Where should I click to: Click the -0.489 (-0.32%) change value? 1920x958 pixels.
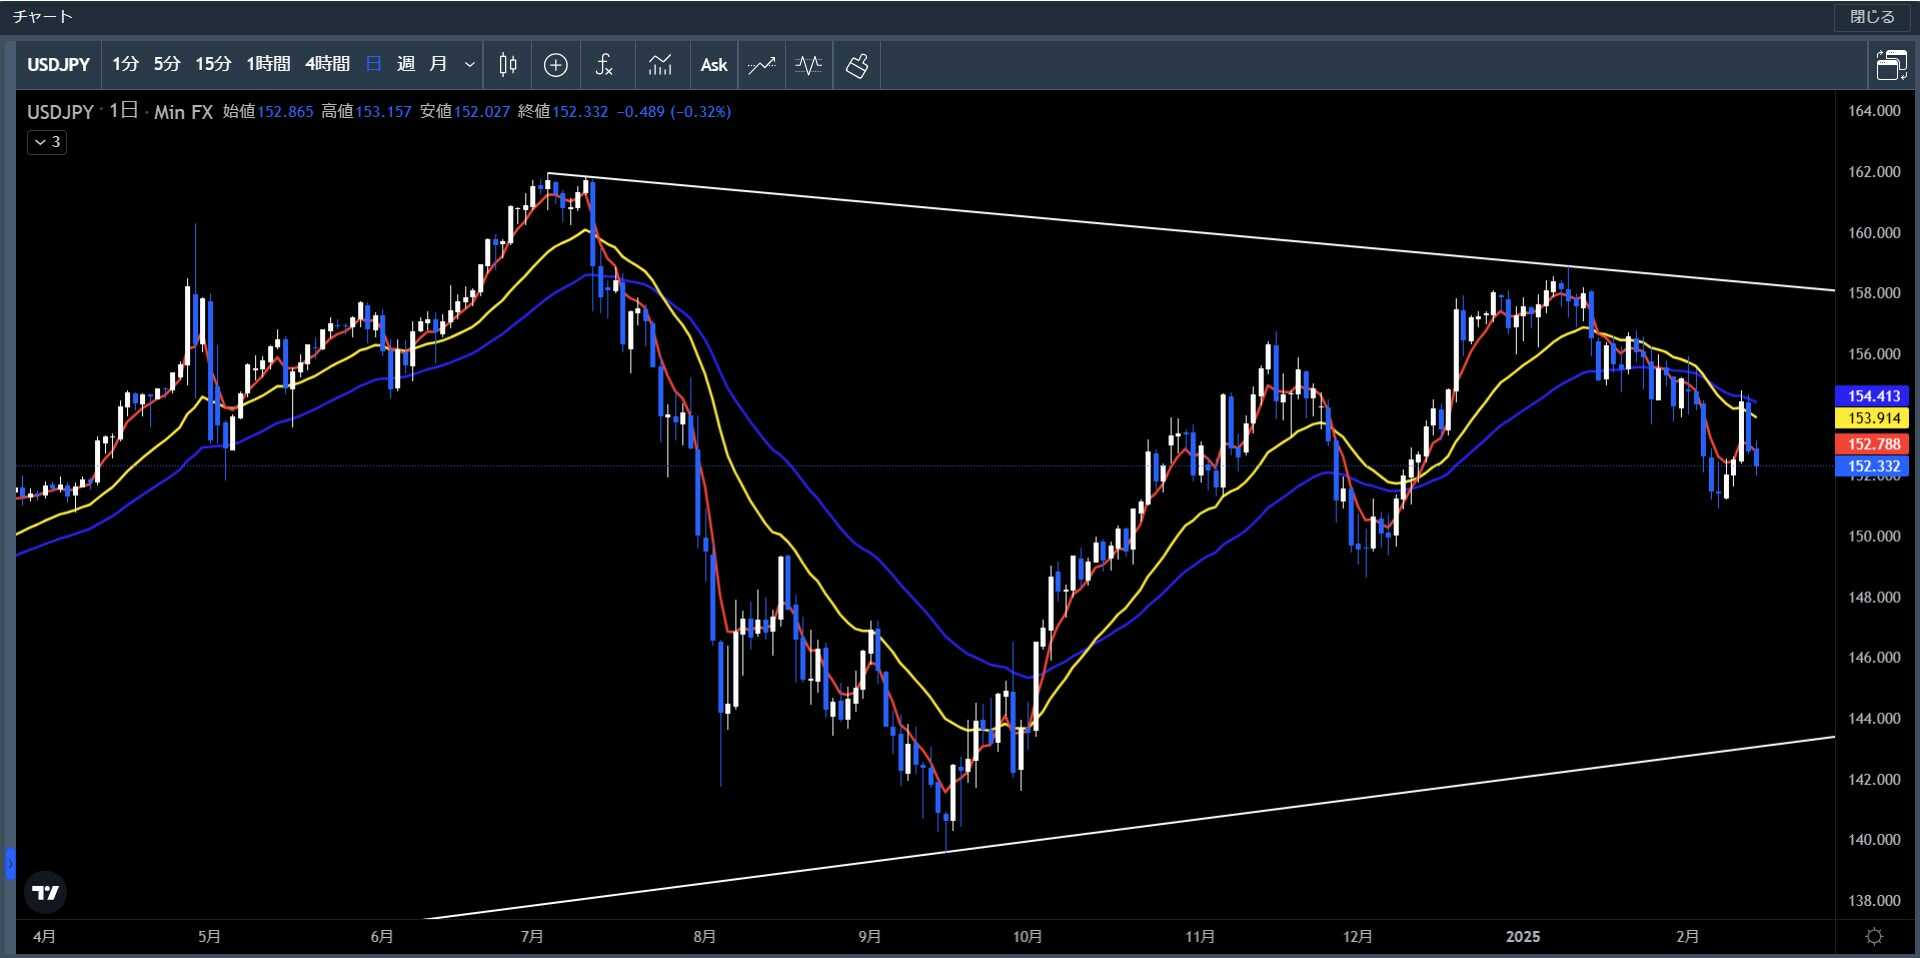[674, 112]
